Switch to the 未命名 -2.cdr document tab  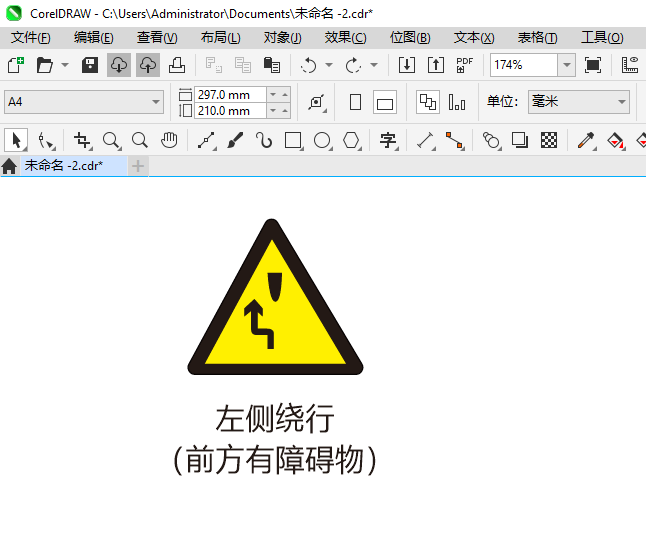pyautogui.click(x=74, y=166)
